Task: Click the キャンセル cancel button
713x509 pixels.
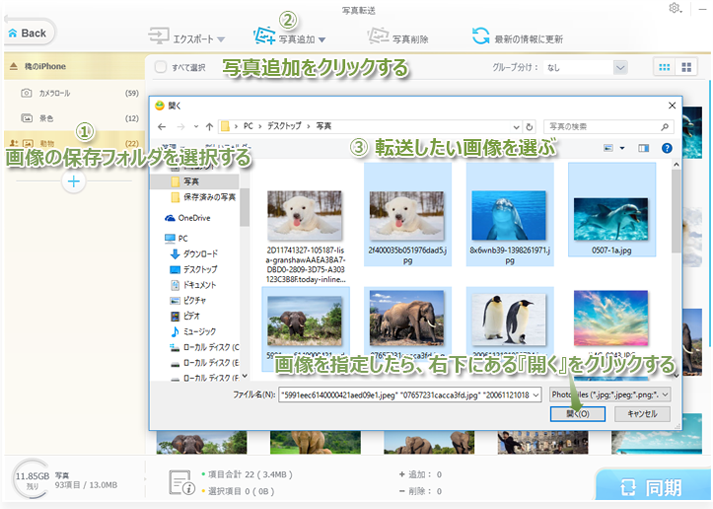Action: [642, 414]
